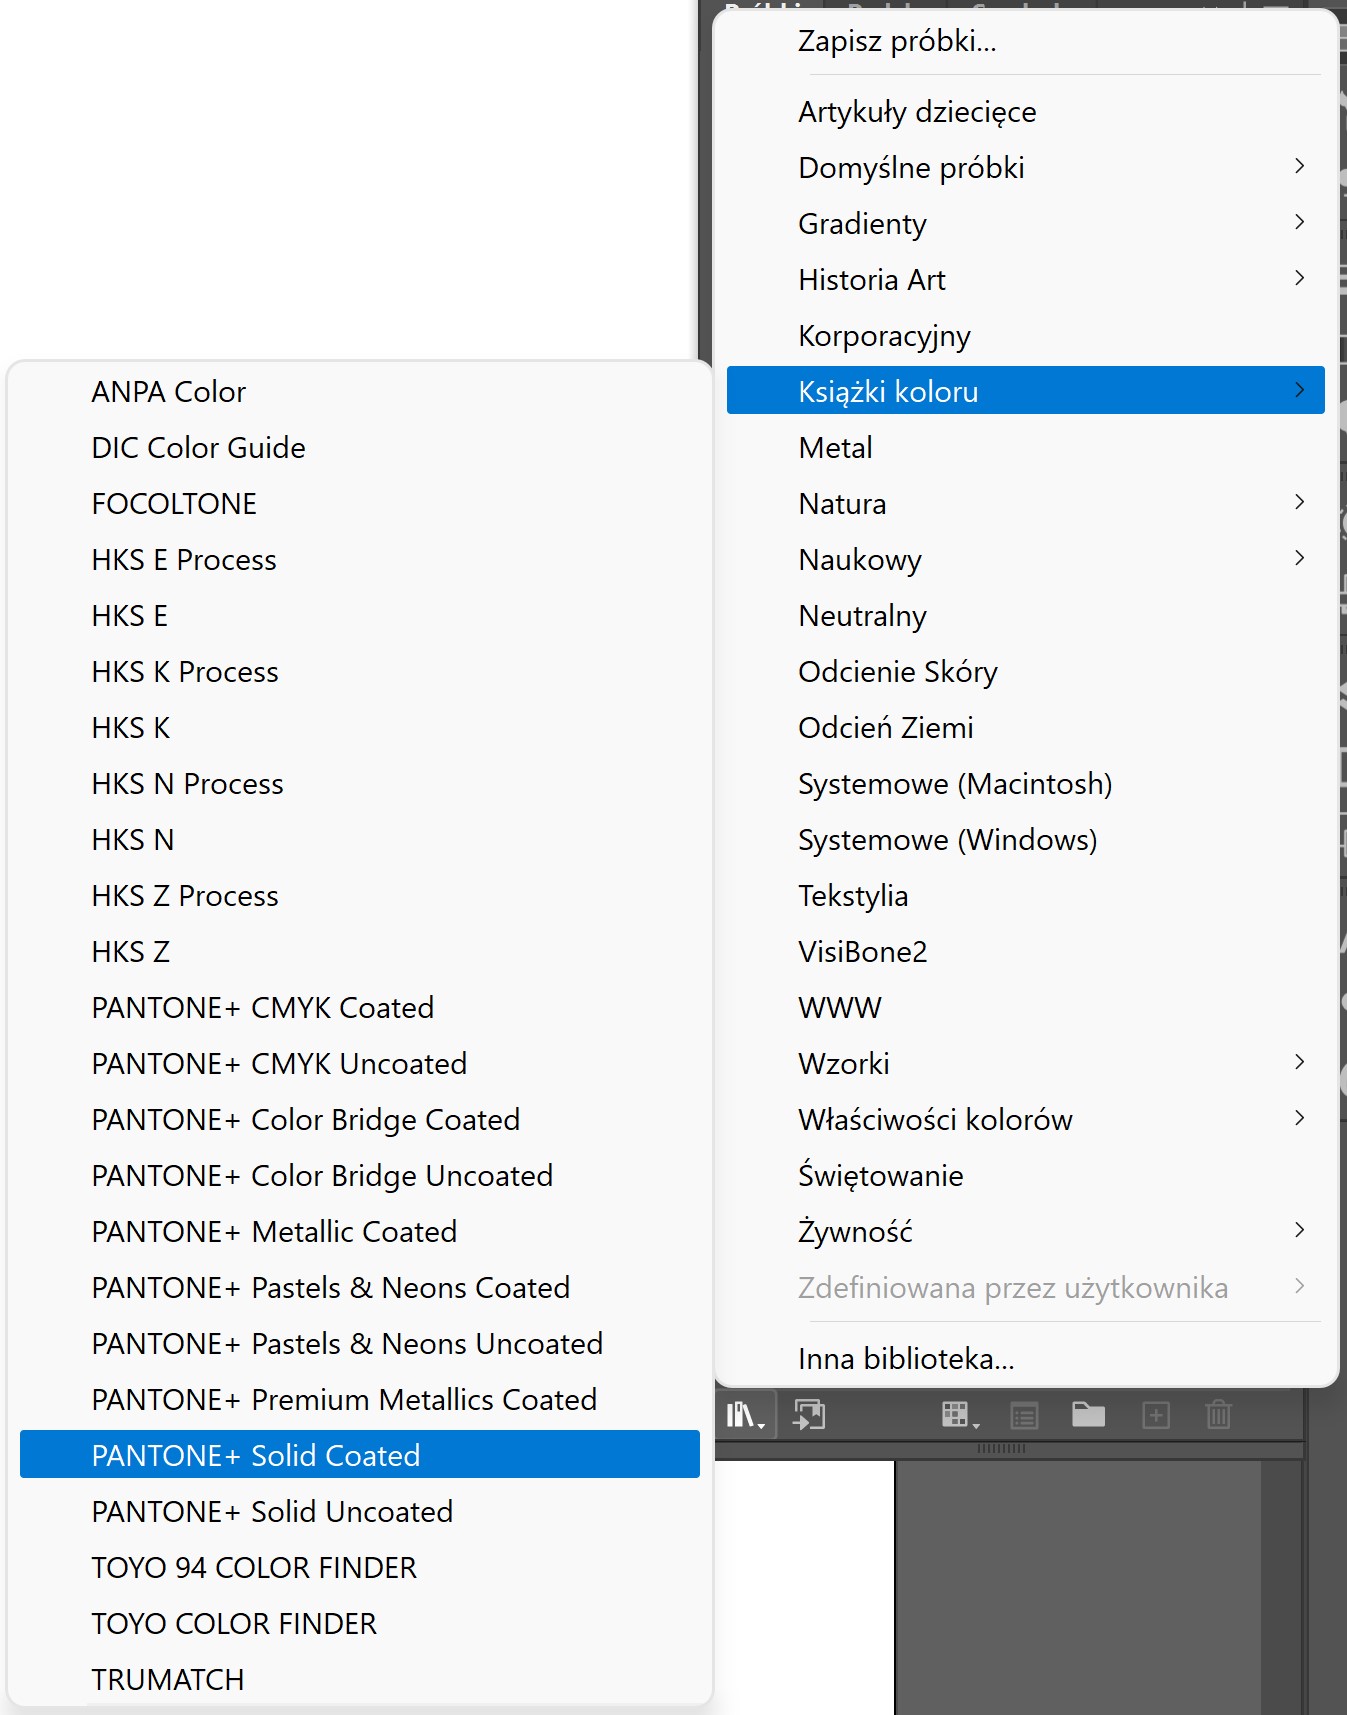Open PANTONE+ CMYK Uncoated
The image size is (1347, 1715).
[x=360, y=1064]
